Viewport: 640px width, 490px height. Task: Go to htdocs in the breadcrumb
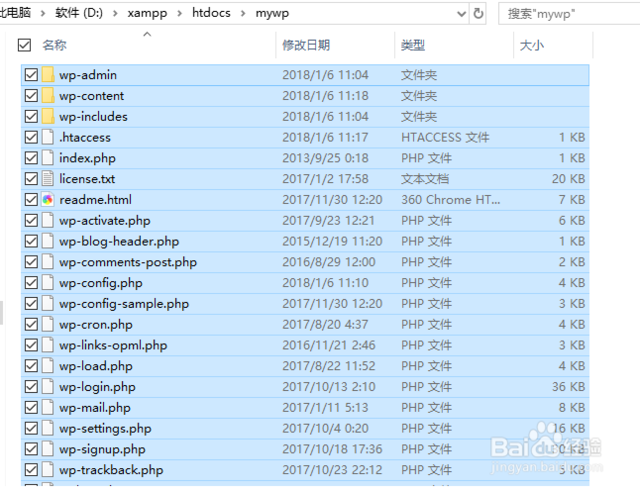coord(211,13)
